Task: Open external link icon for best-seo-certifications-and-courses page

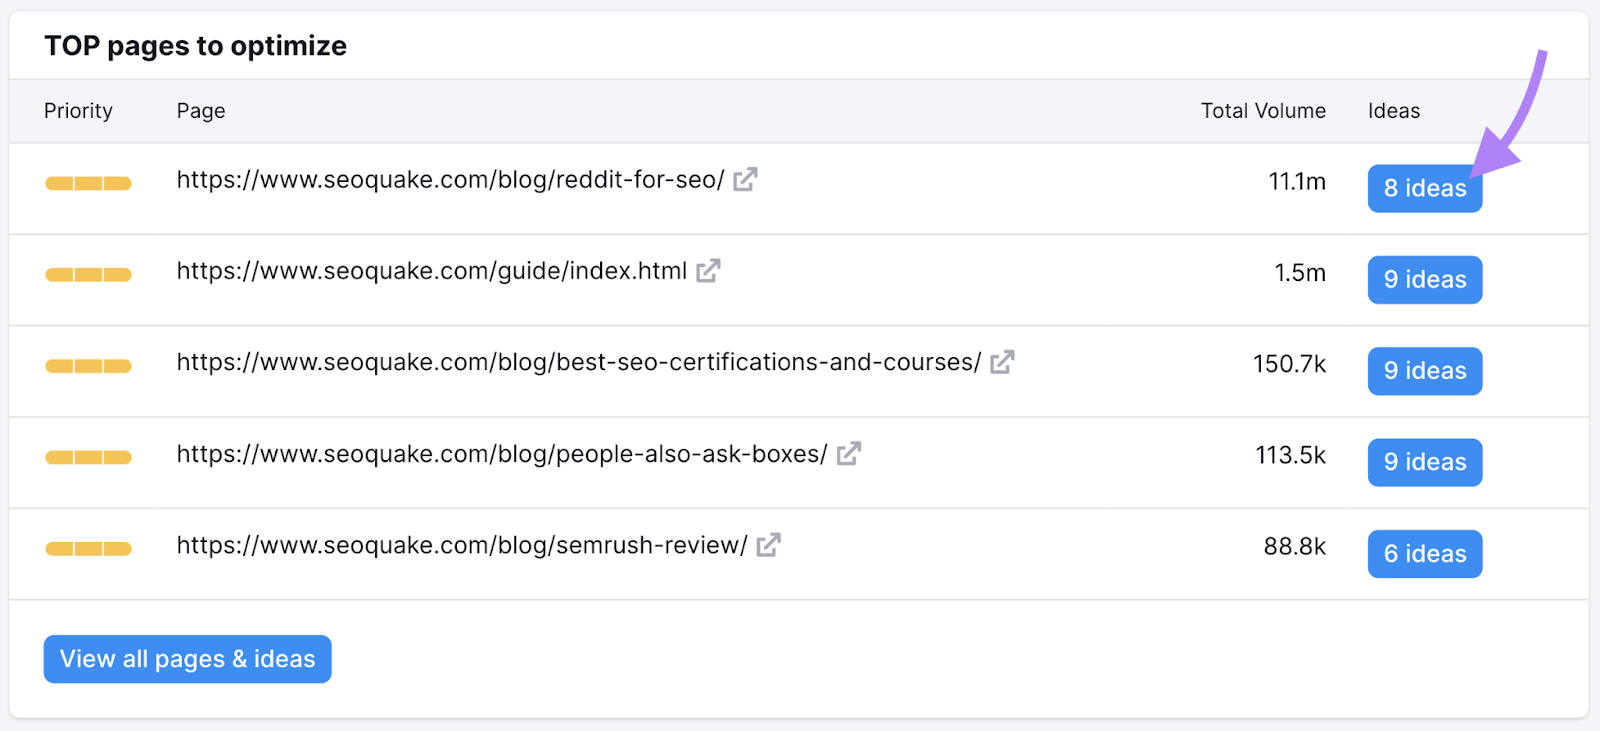Action: (1002, 362)
